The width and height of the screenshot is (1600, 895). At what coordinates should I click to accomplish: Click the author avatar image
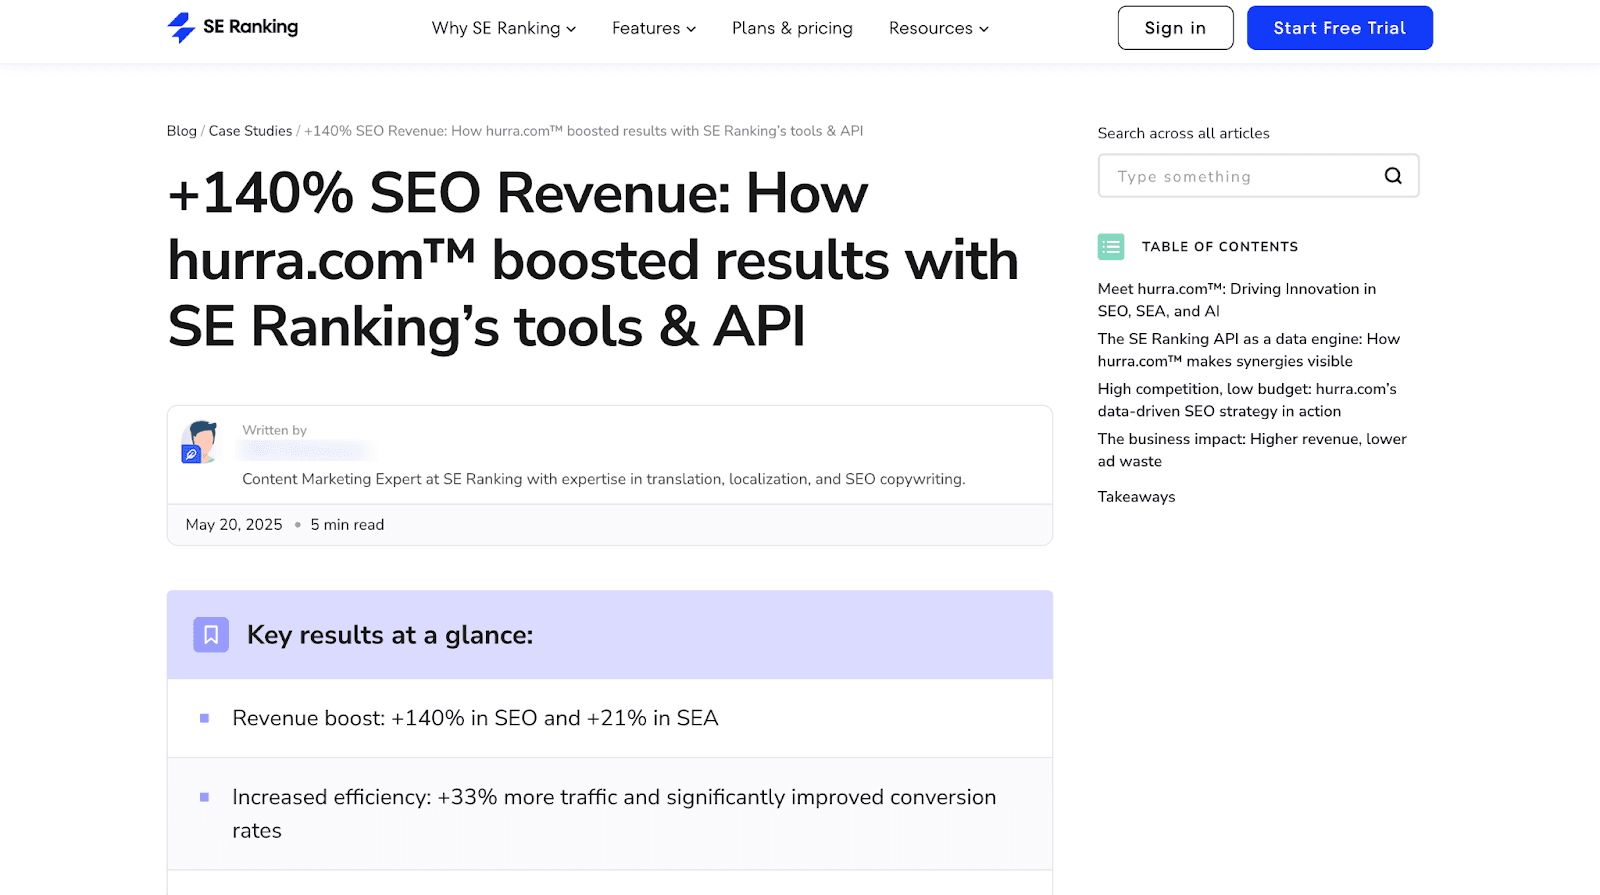[x=200, y=442]
